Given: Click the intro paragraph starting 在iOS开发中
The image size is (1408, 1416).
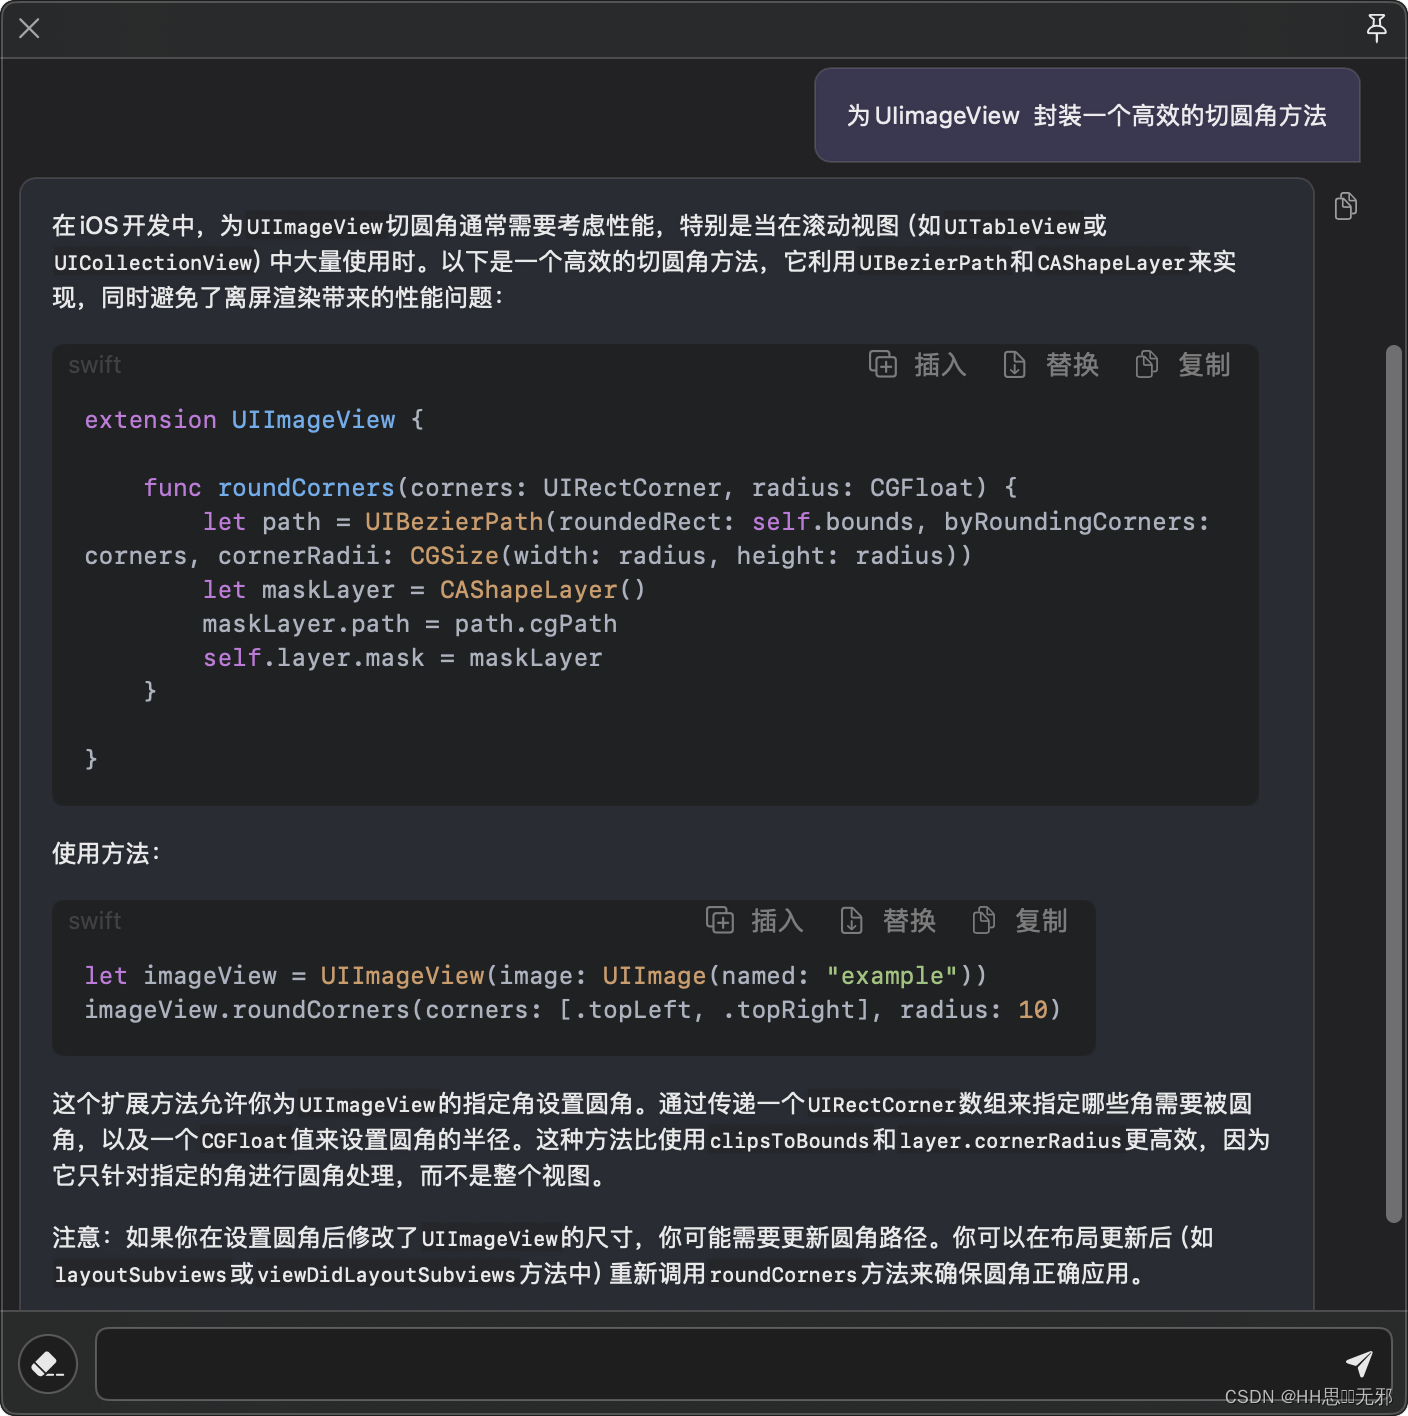Looking at the screenshot, I should pyautogui.click(x=644, y=262).
